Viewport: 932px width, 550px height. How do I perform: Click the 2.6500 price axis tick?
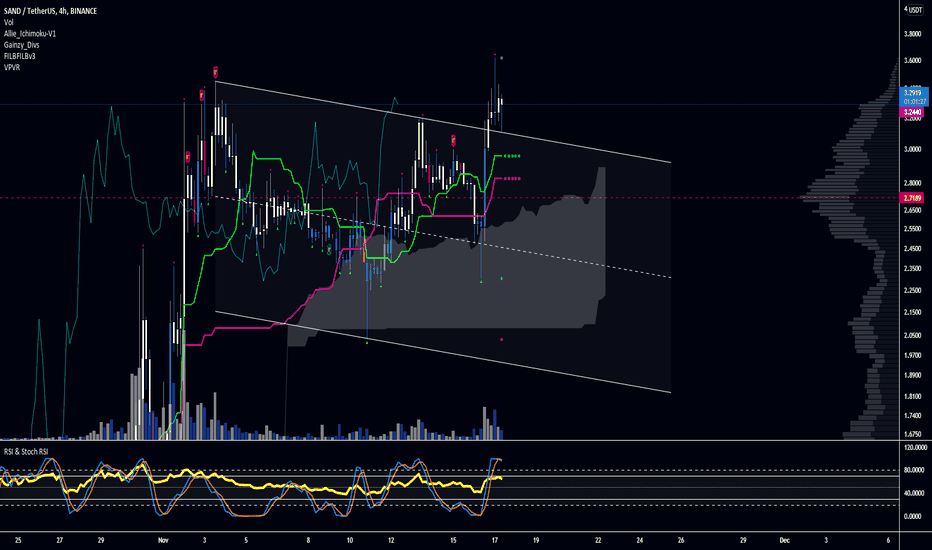912,209
